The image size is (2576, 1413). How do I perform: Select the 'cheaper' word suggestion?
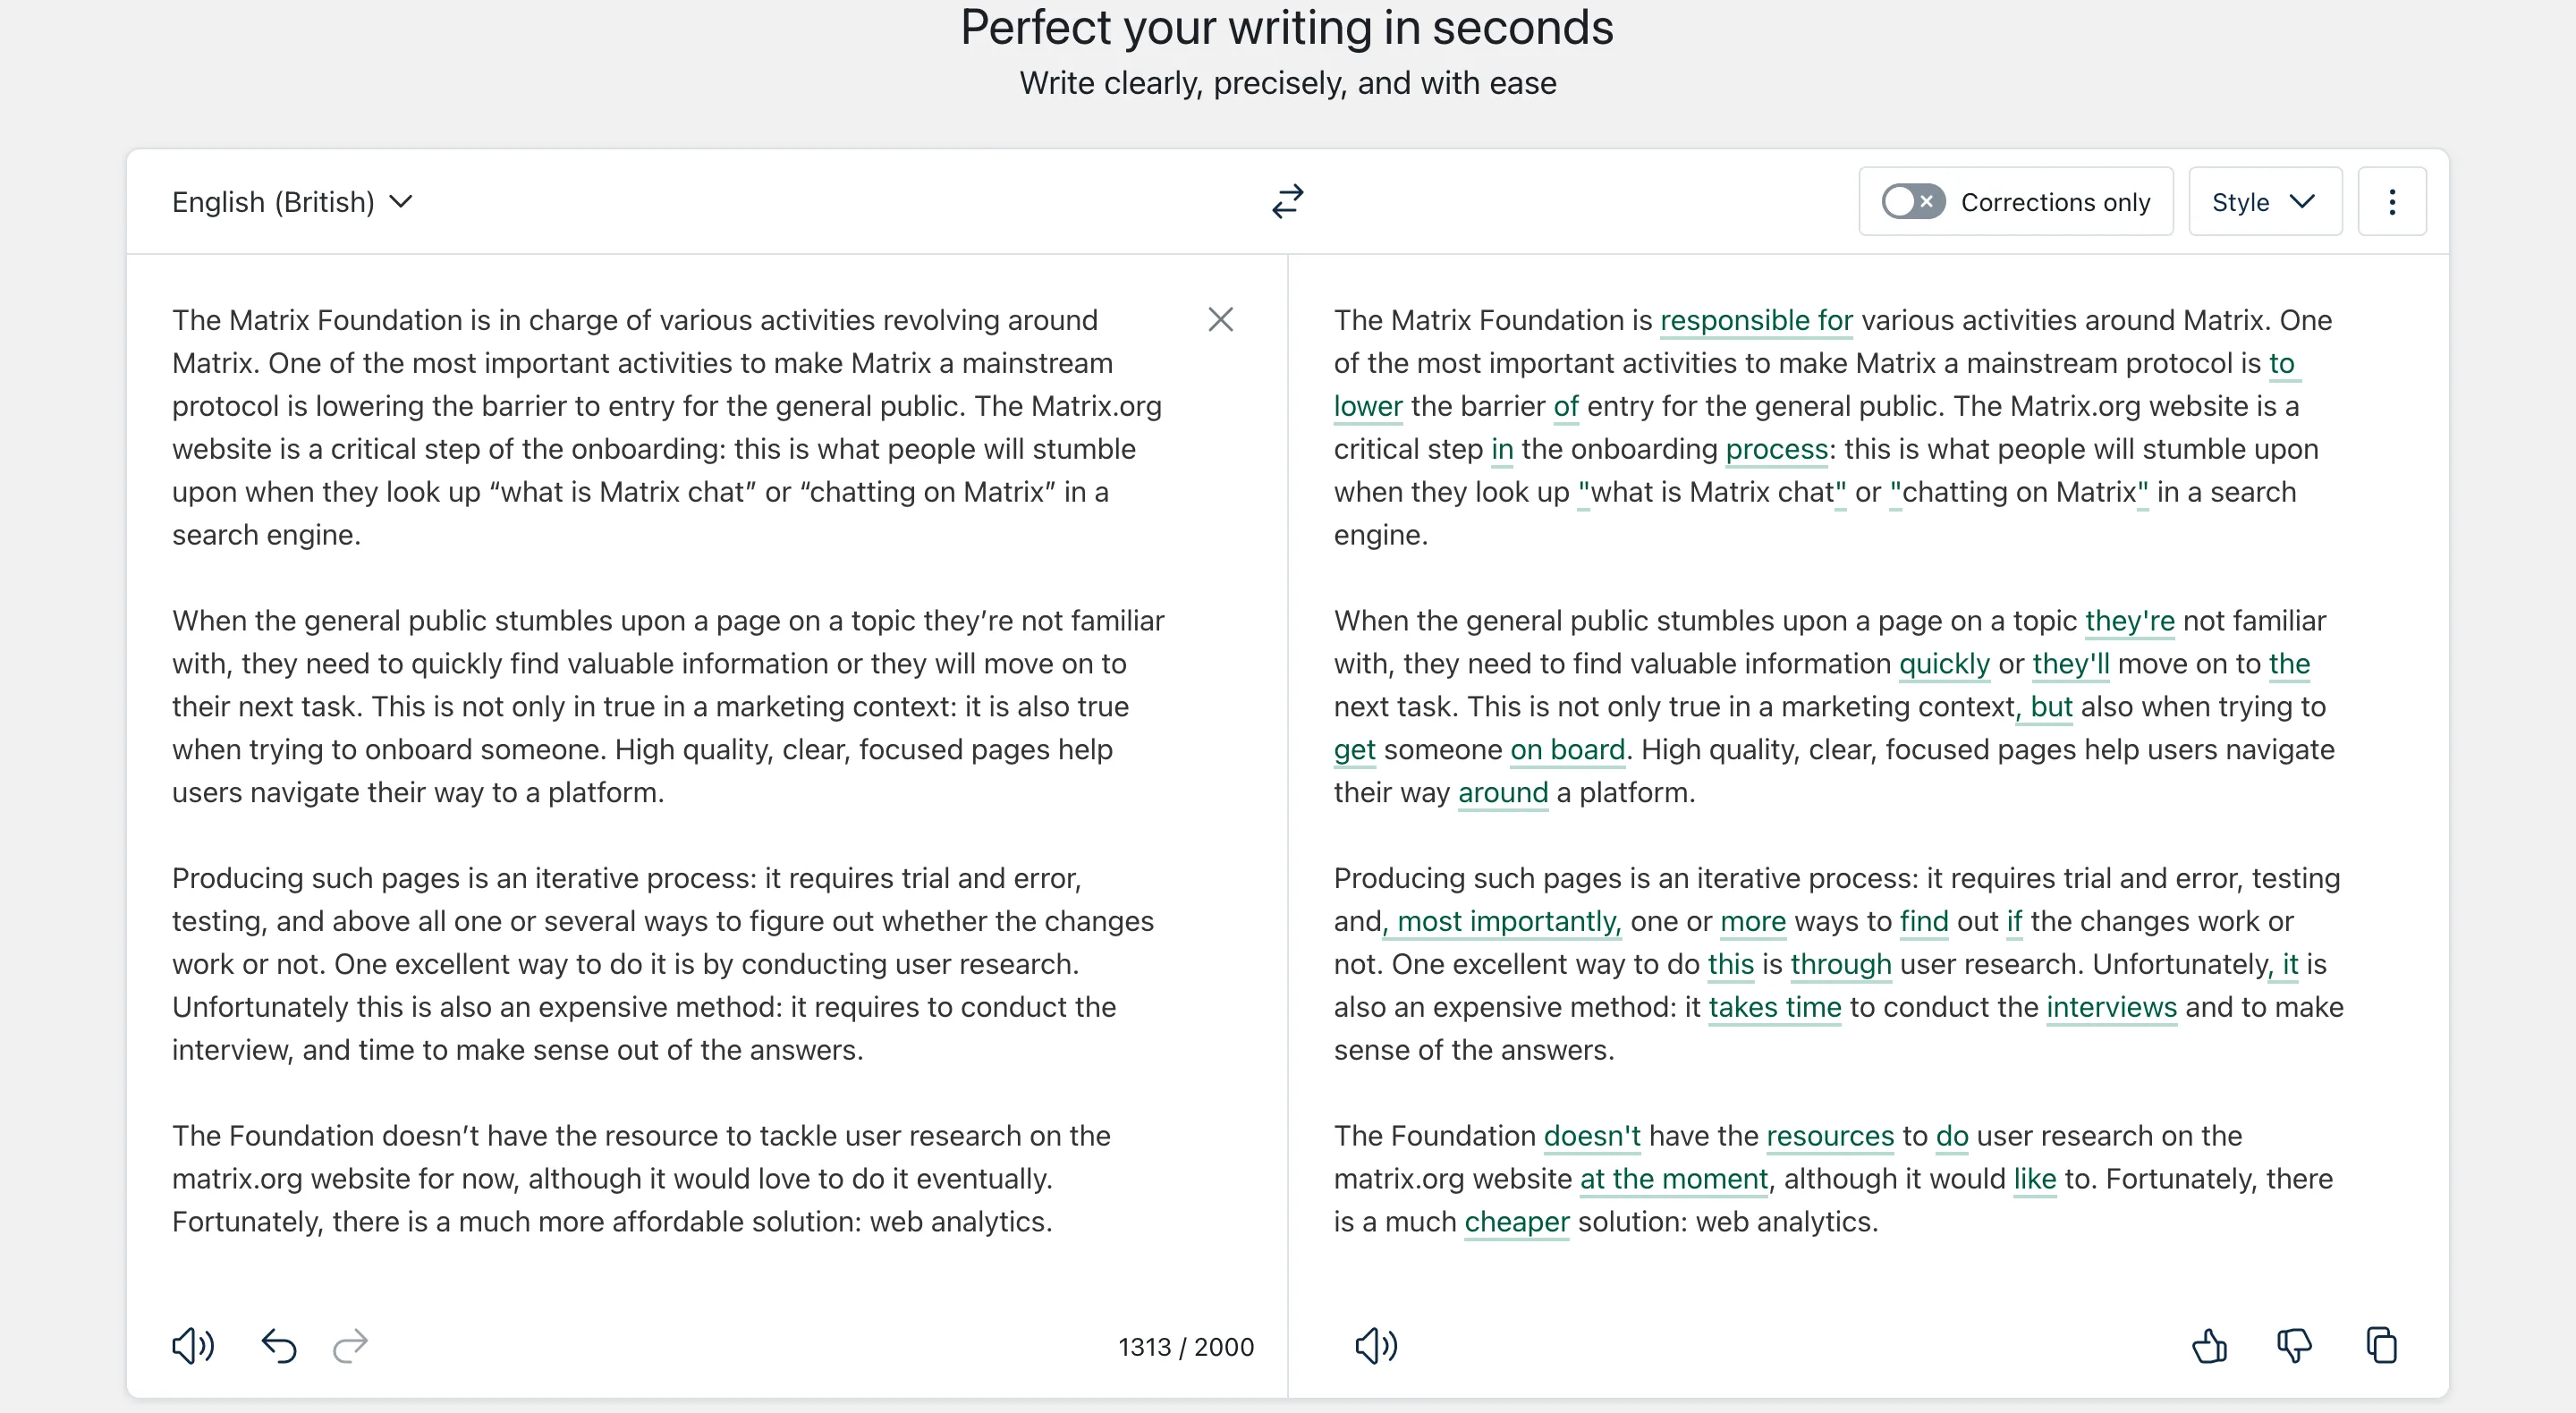(x=1516, y=1221)
